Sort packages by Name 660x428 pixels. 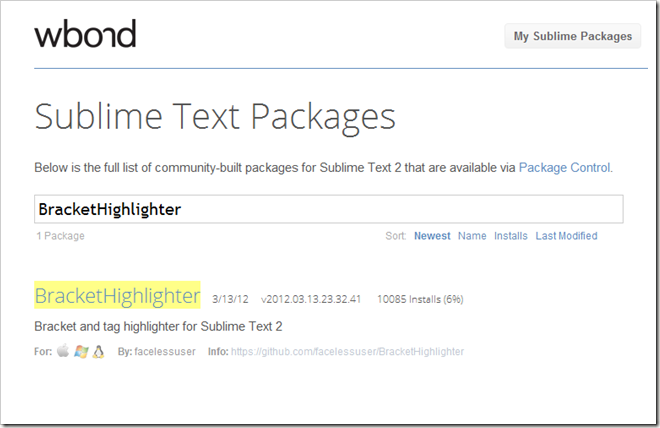pos(472,236)
